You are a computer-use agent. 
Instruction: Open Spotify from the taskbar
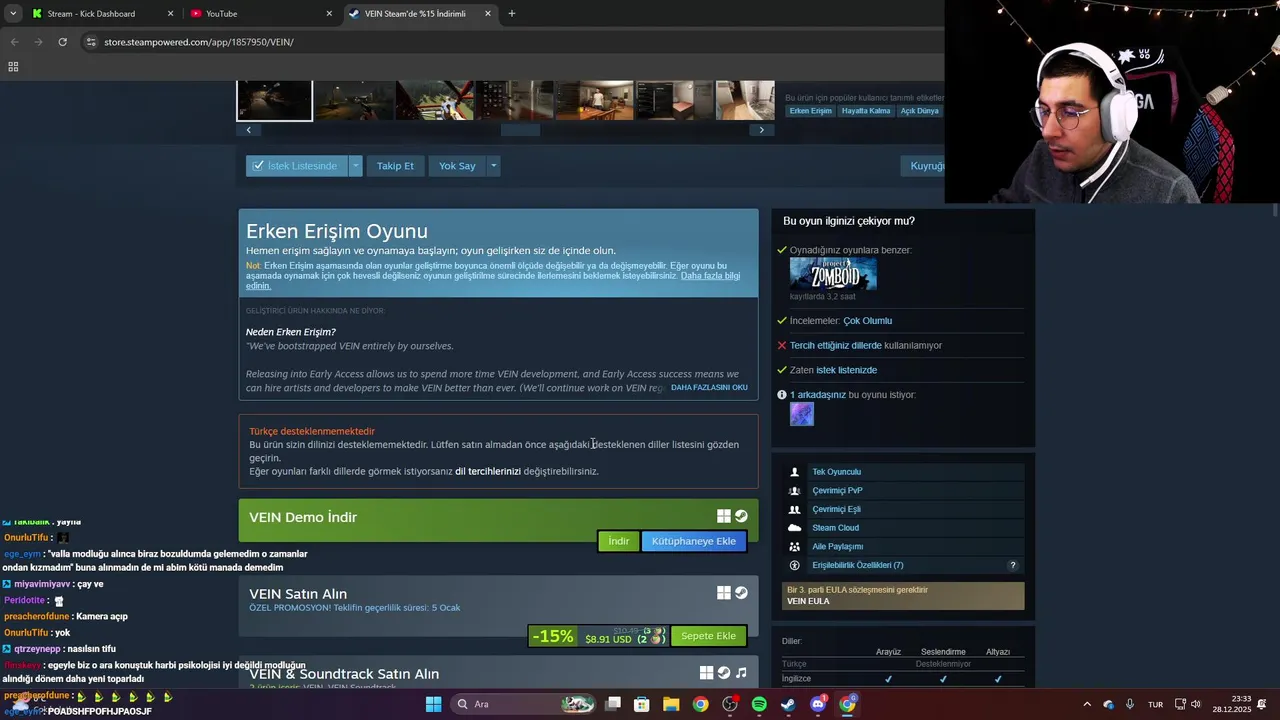759,704
